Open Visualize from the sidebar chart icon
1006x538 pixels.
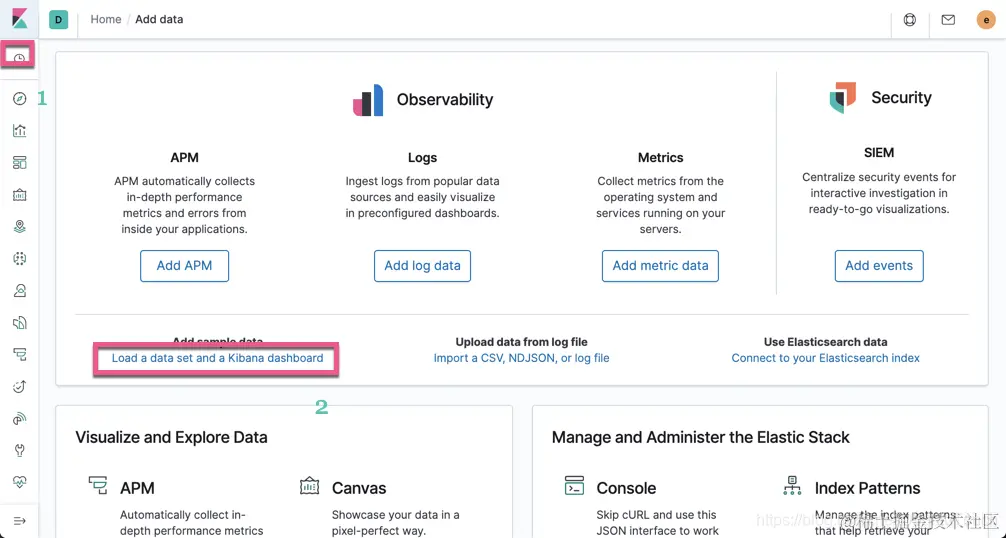pyautogui.click(x=19, y=131)
